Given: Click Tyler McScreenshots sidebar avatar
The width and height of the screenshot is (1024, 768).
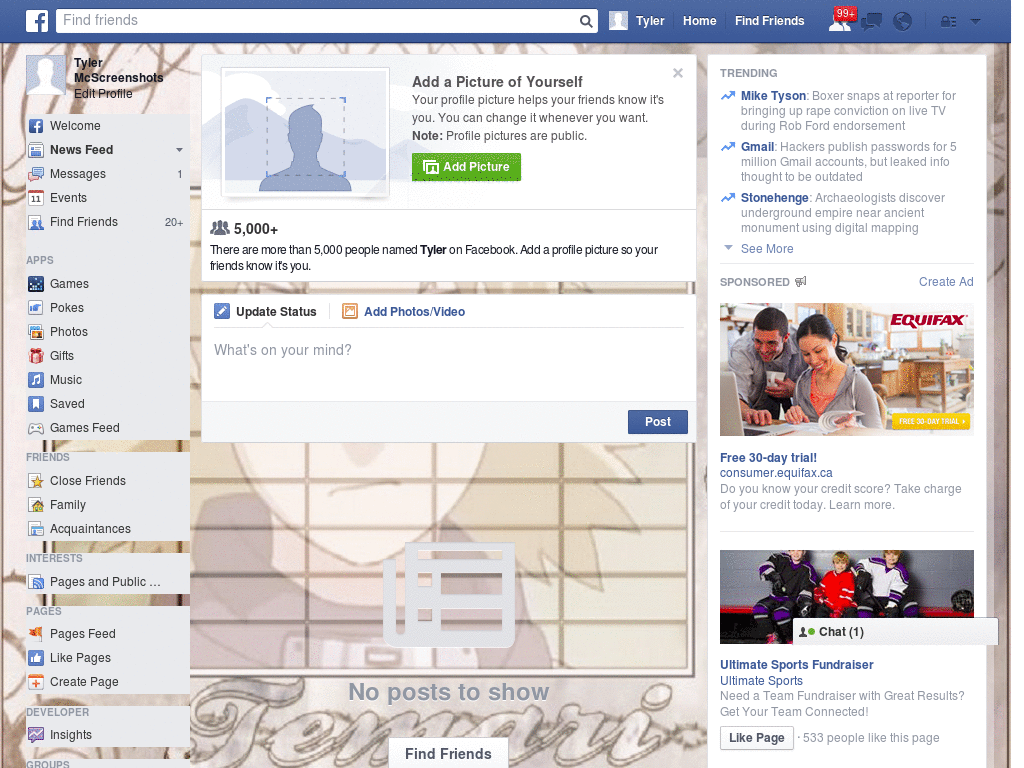Looking at the screenshot, I should click(x=46, y=77).
